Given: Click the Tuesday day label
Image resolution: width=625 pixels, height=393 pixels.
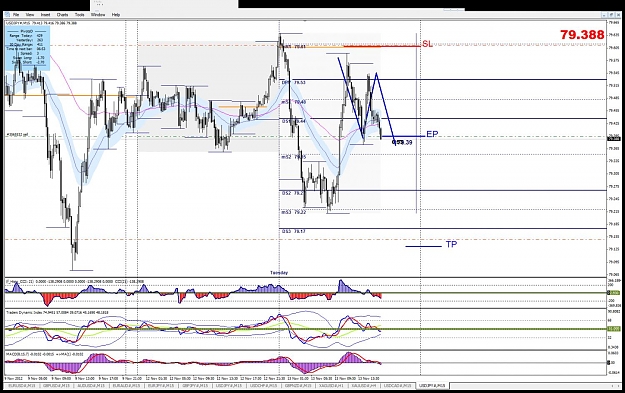Looking at the screenshot, I should pos(279,273).
